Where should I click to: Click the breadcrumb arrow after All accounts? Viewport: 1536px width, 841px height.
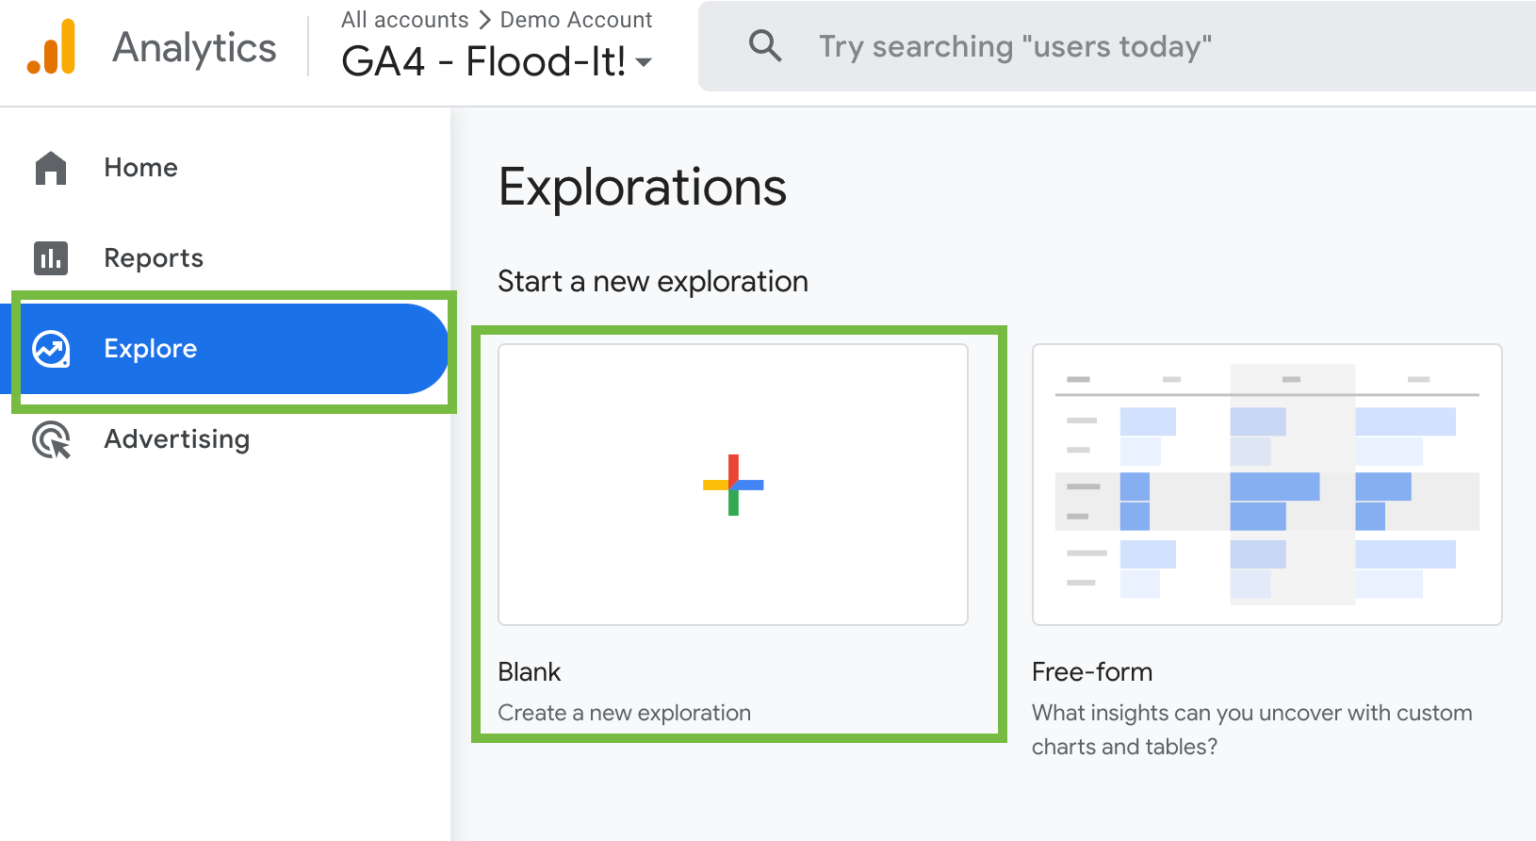483,19
